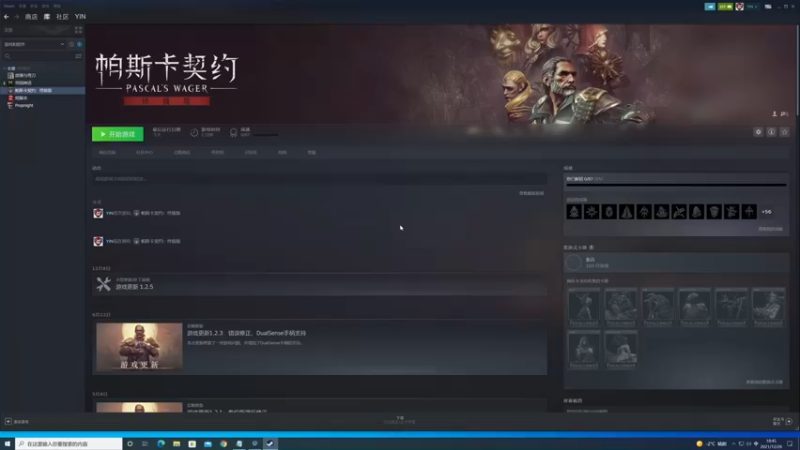Open the 社区 community tab
Viewport: 800px width, 450px height.
[x=62, y=17]
